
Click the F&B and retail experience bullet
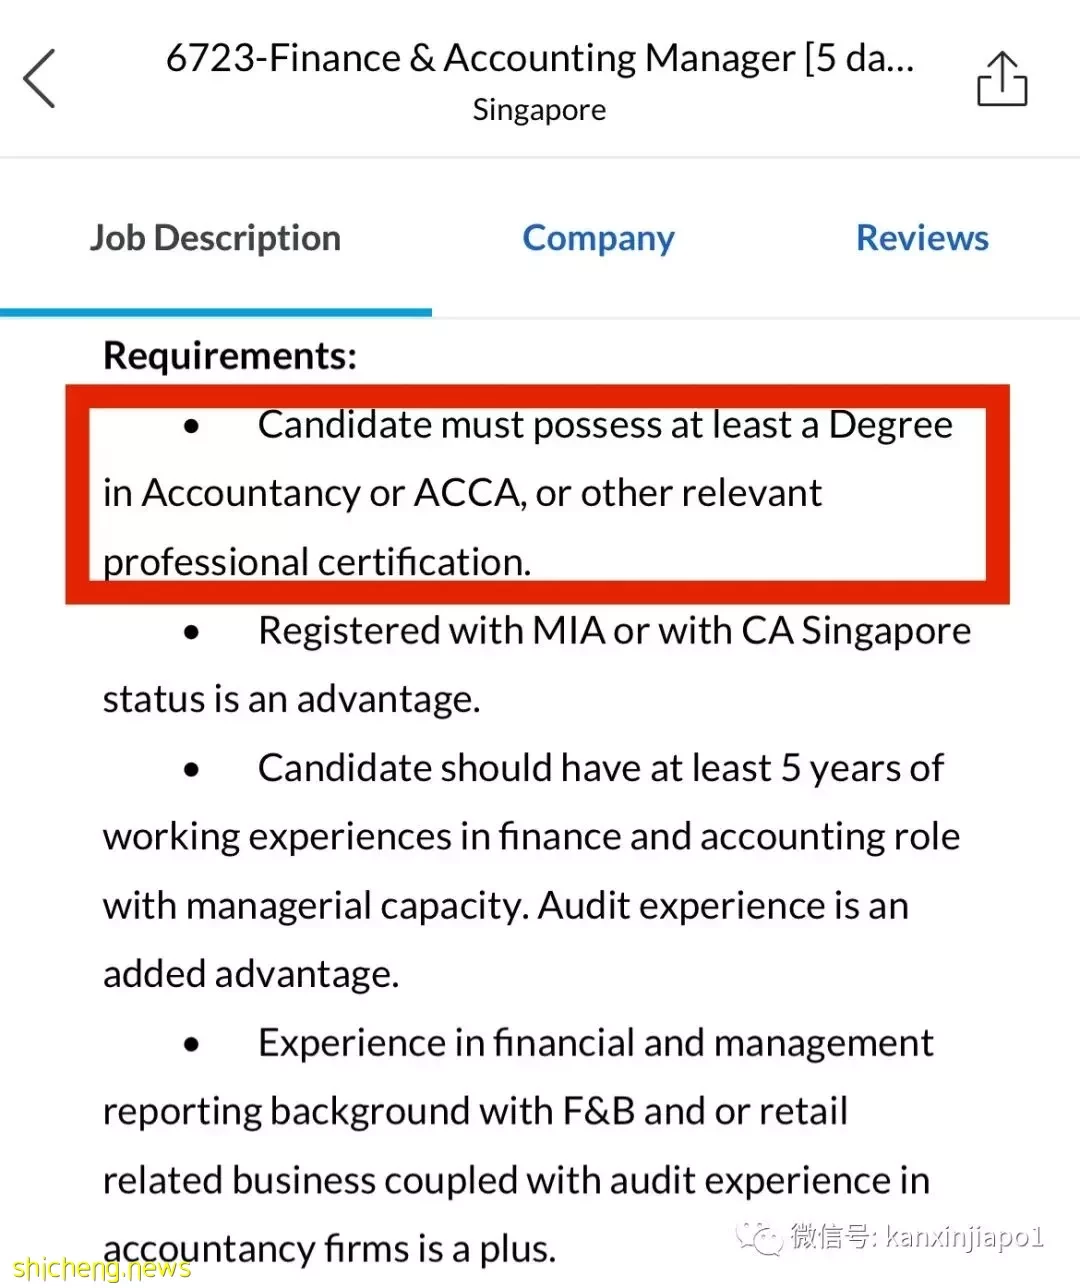click(x=518, y=1146)
